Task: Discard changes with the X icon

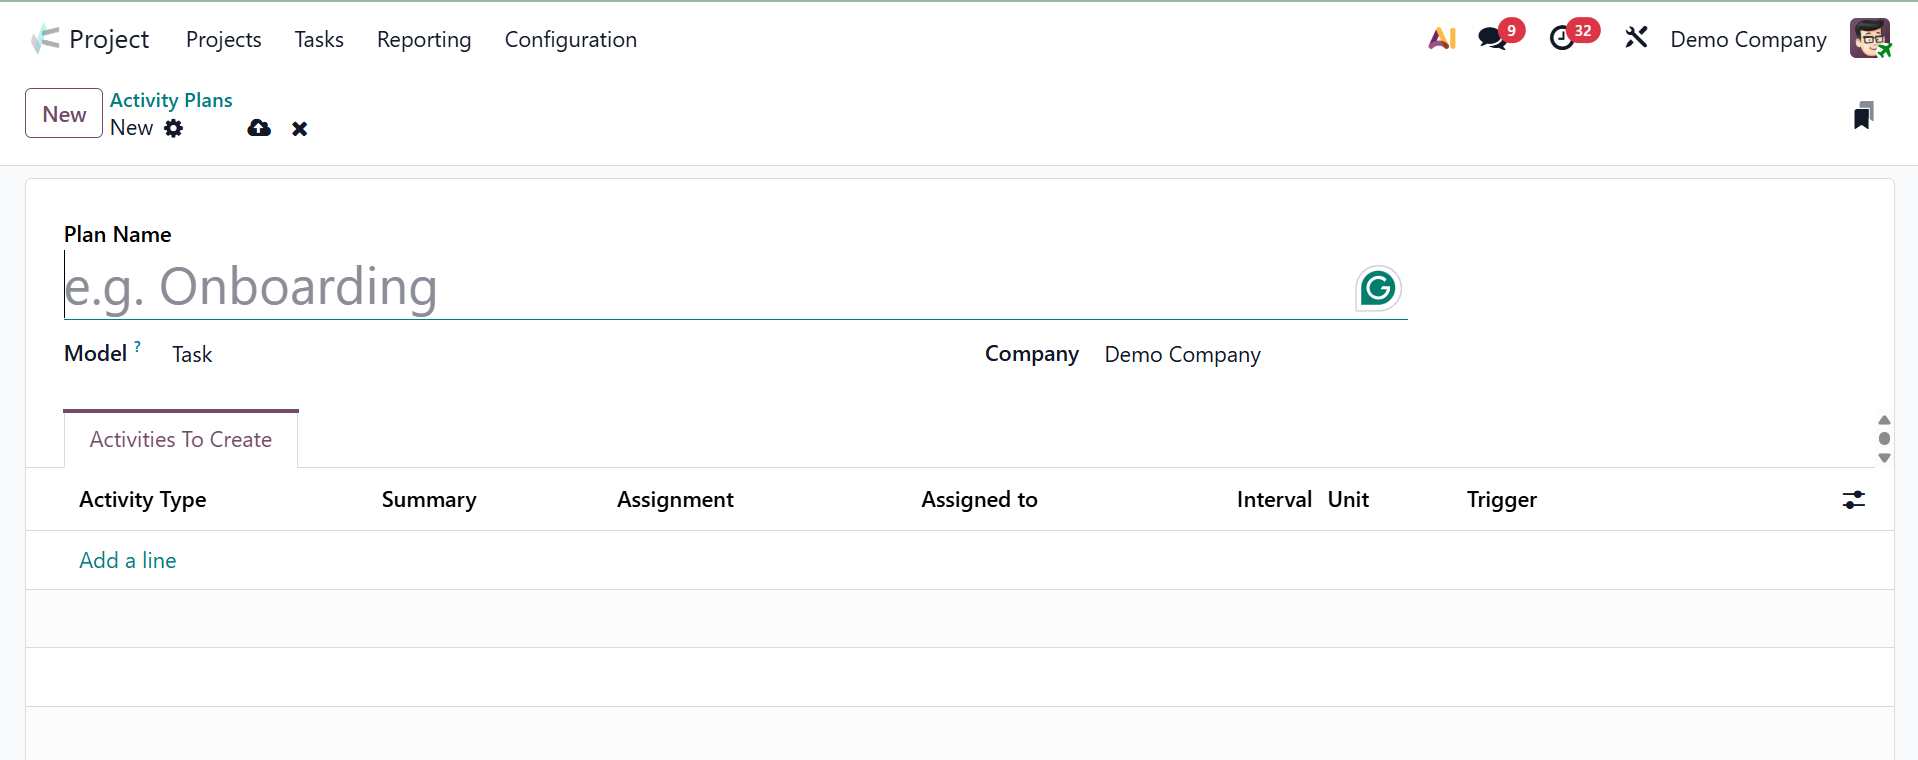Action: (x=300, y=129)
